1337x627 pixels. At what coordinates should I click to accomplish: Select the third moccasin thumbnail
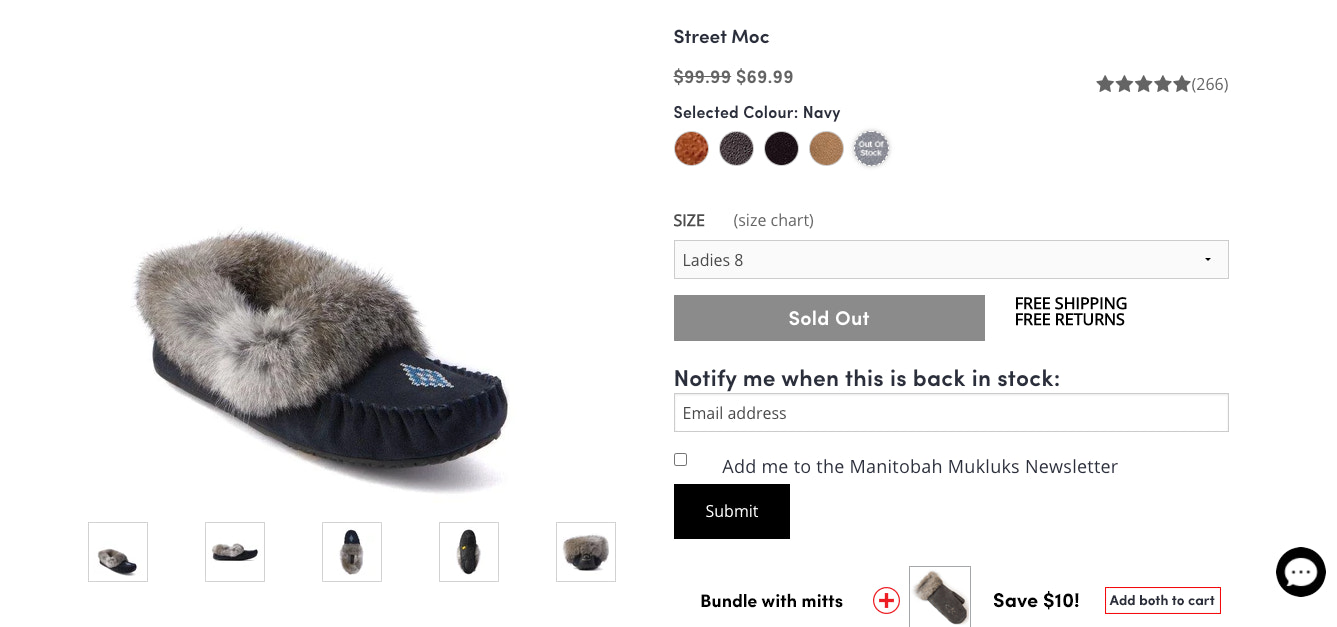(351, 551)
